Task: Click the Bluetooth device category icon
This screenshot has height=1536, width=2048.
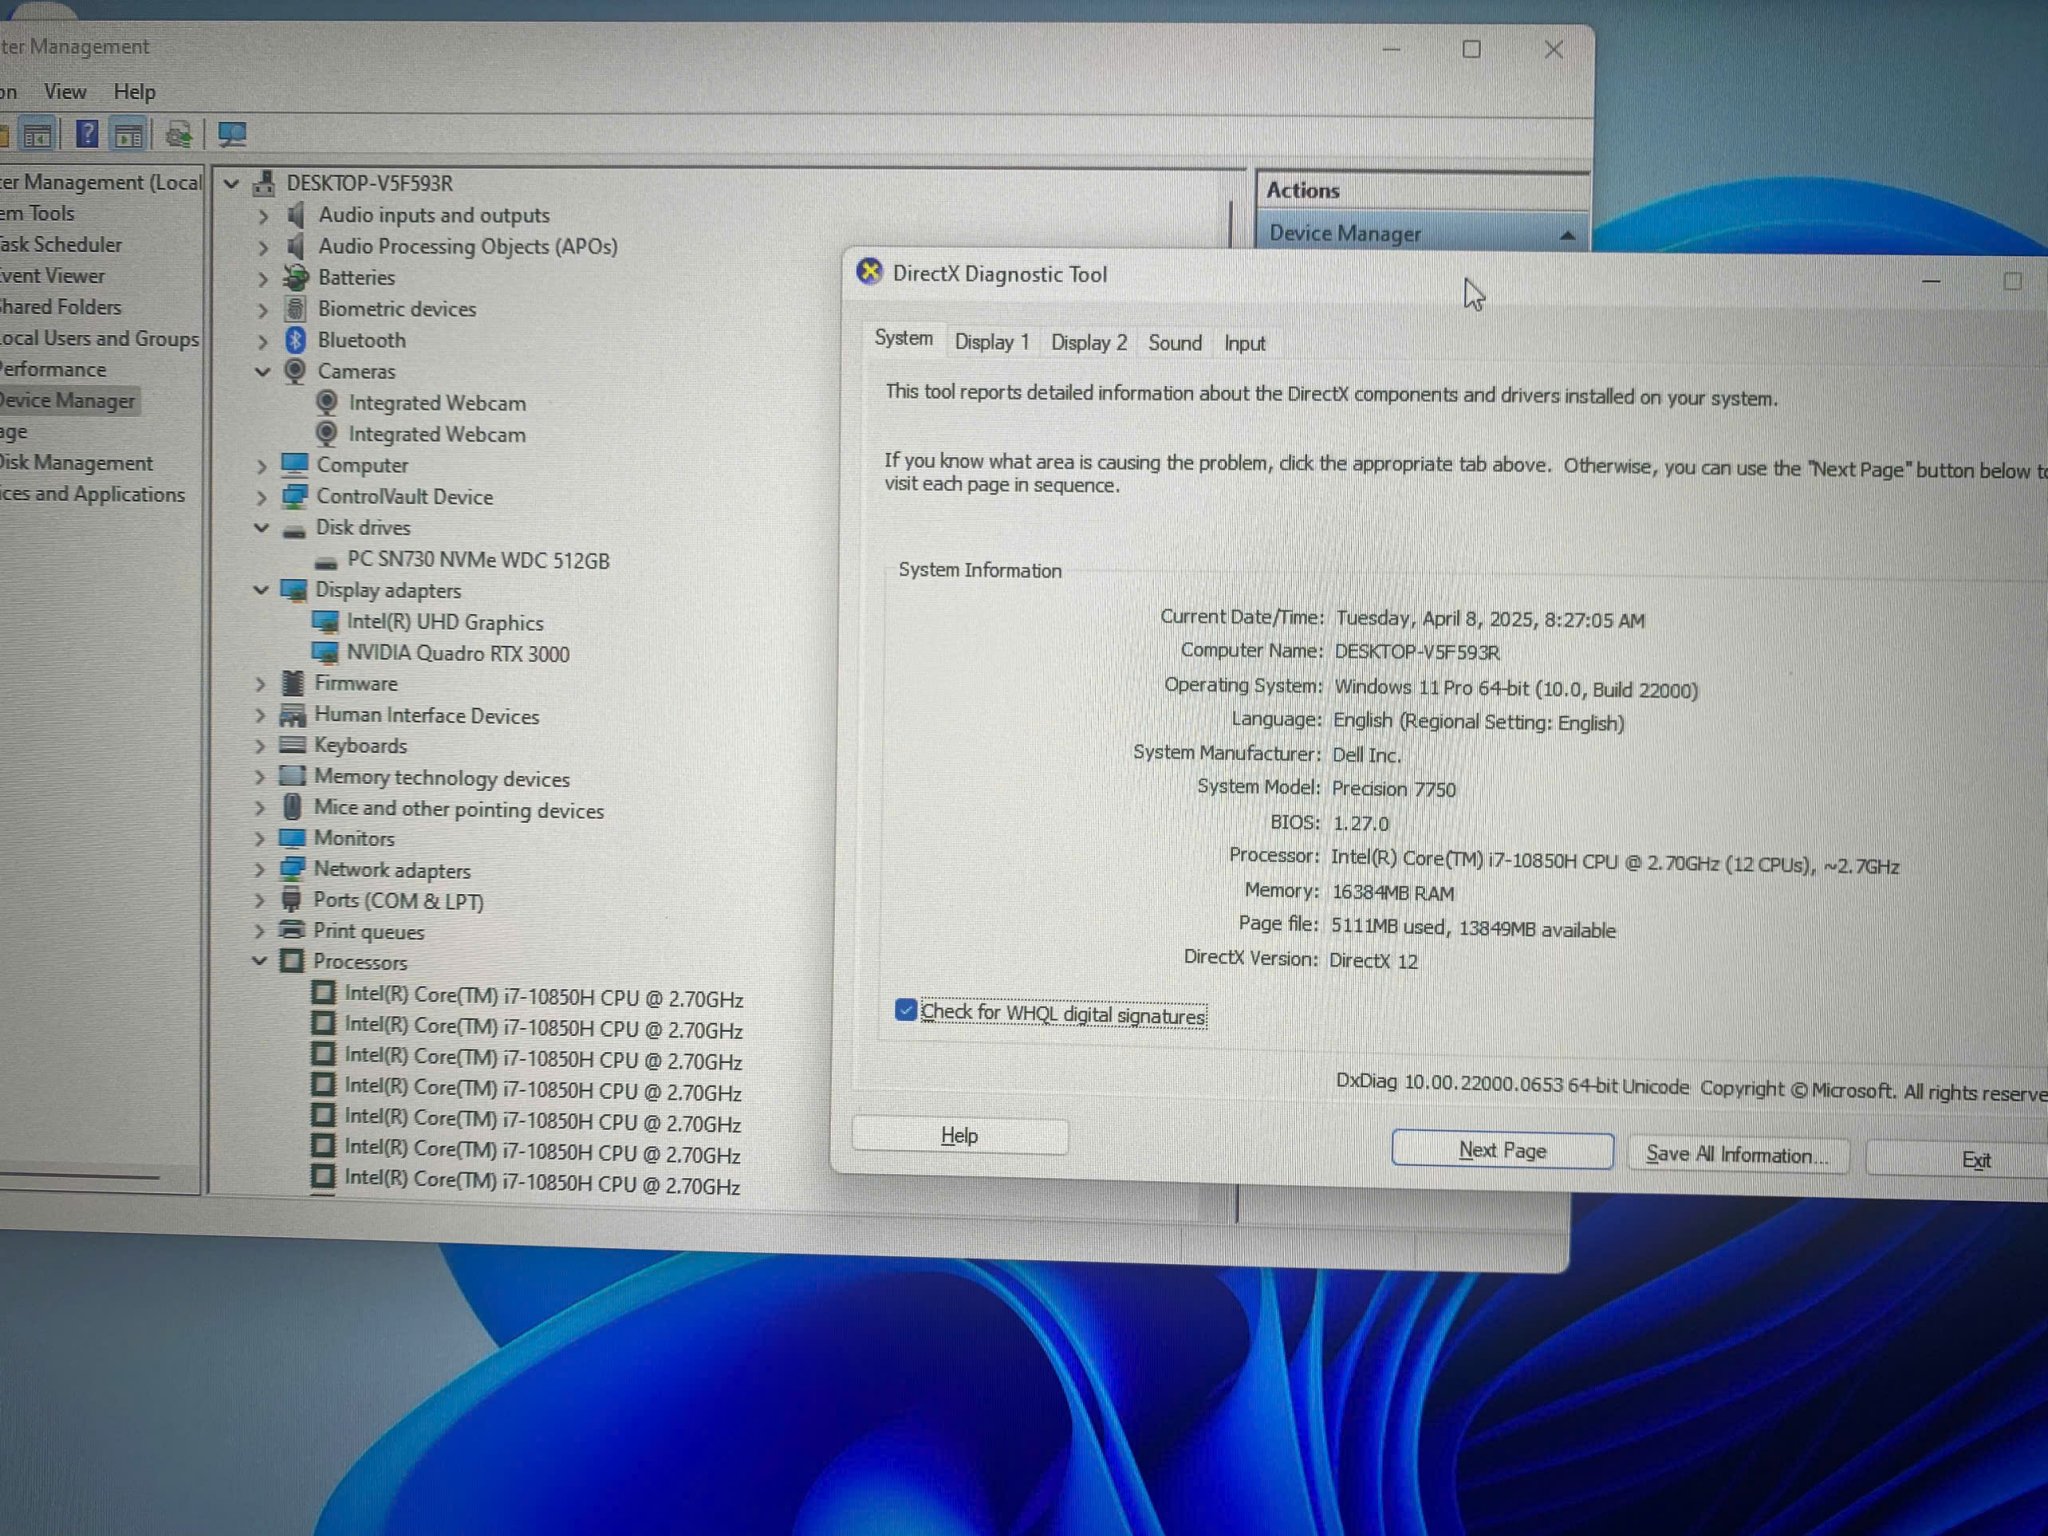Action: [295, 340]
